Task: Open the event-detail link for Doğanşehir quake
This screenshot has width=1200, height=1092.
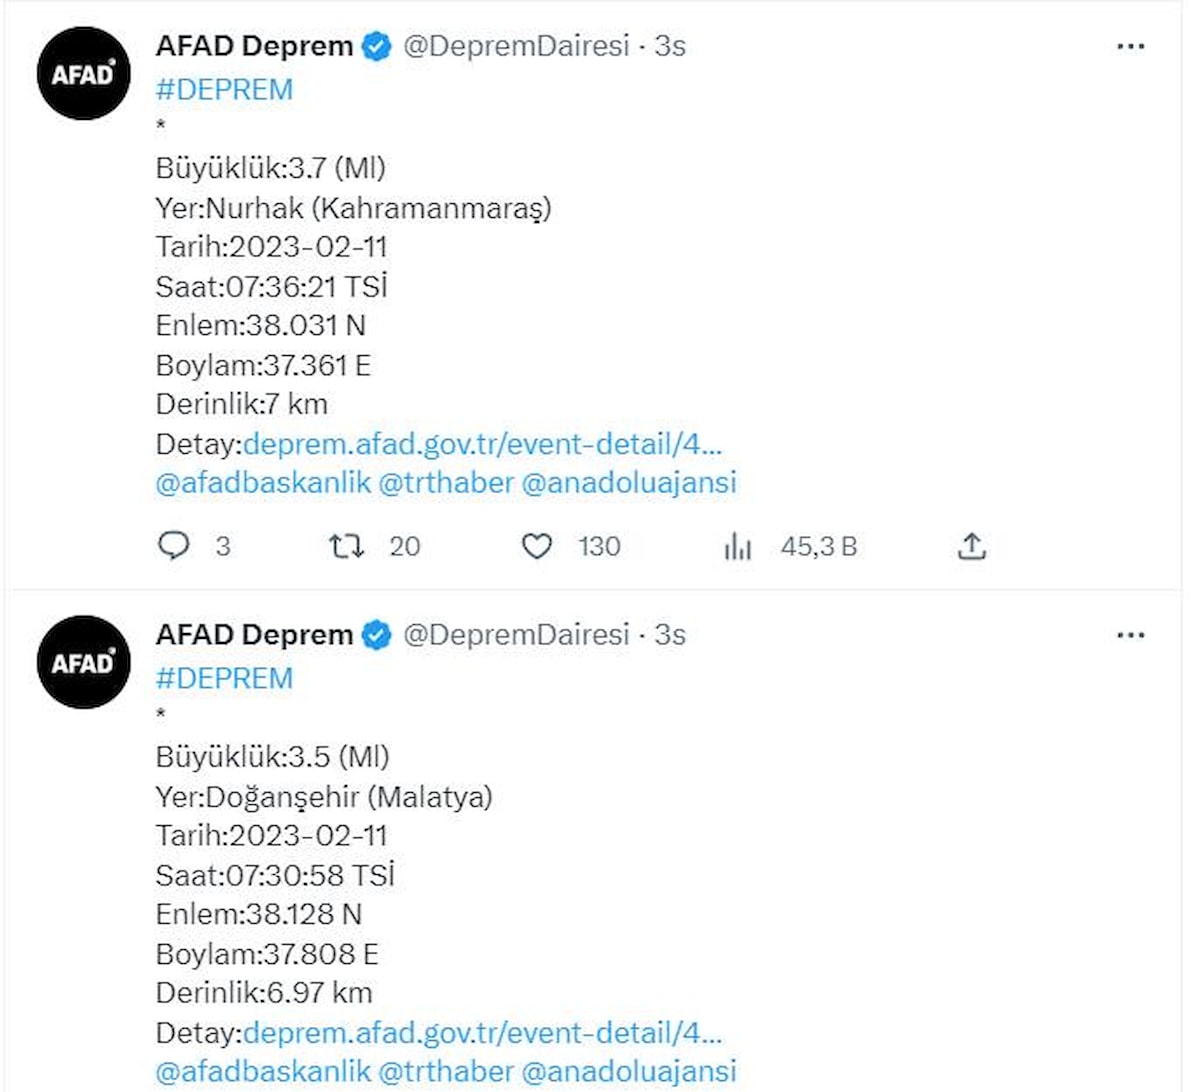Action: [482, 1032]
